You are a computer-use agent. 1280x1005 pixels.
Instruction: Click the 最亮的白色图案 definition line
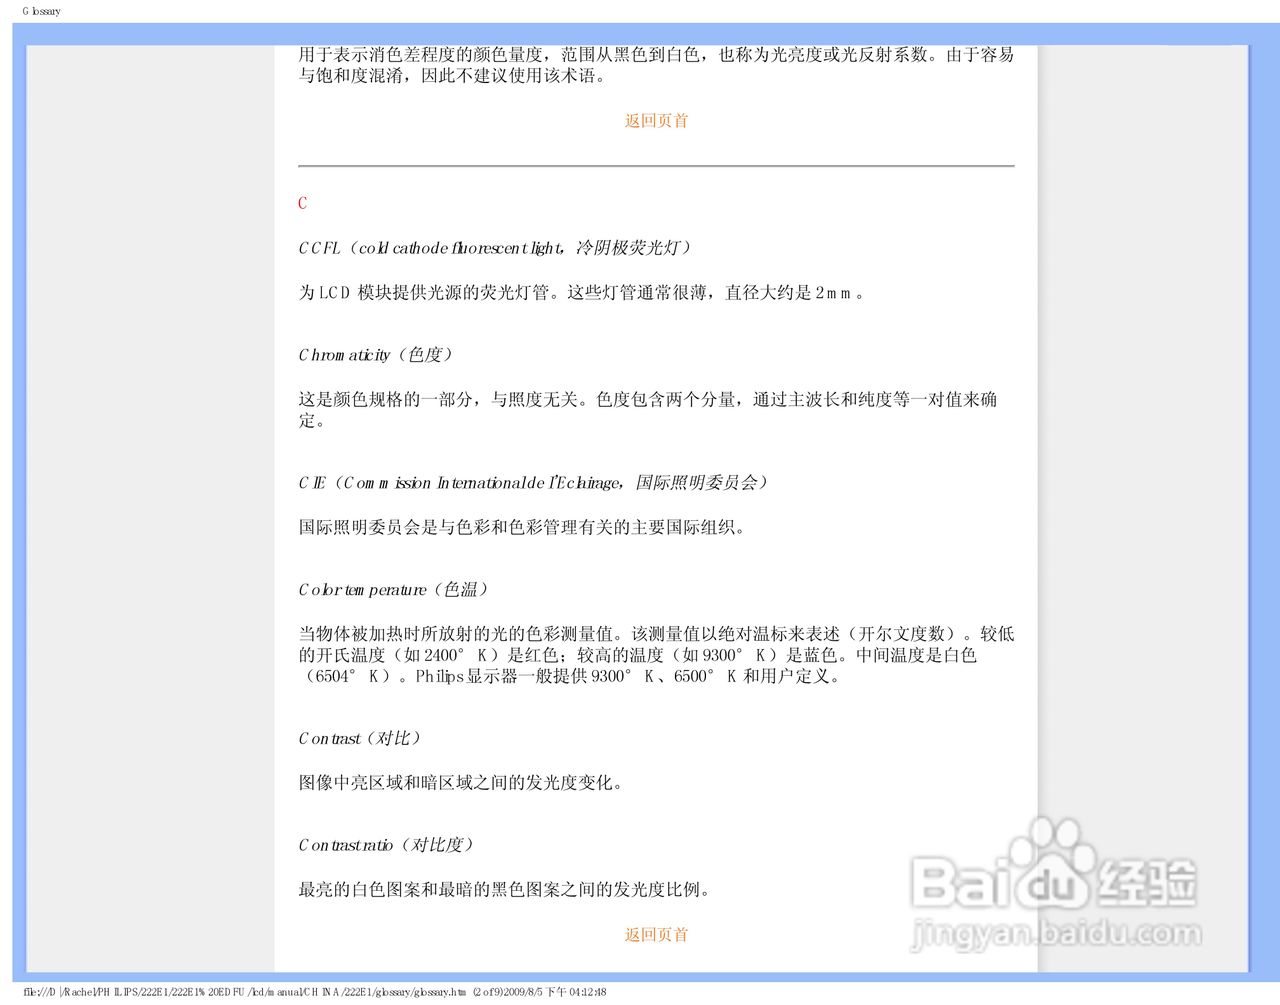[504, 890]
